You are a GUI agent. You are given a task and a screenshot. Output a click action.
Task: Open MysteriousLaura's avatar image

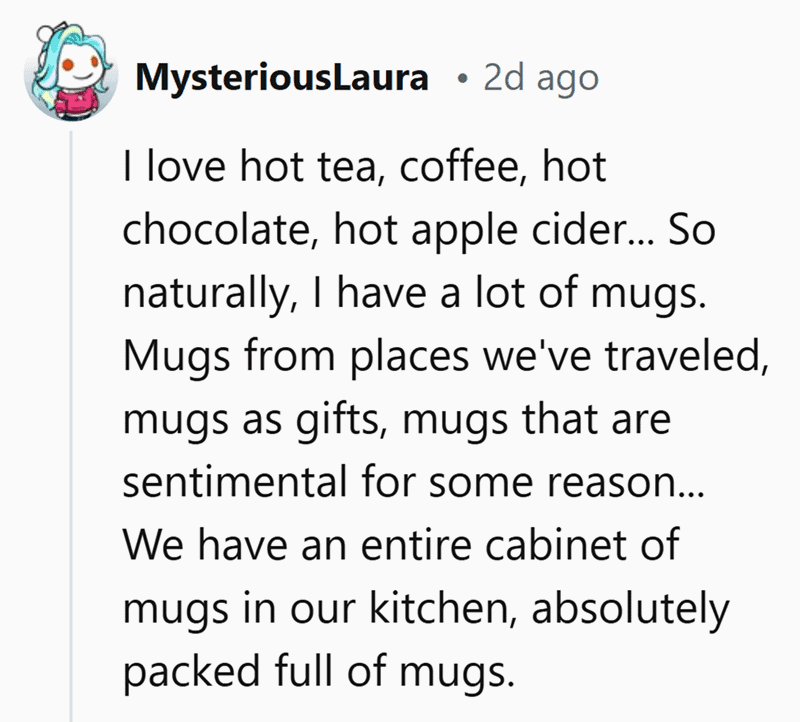point(71,72)
